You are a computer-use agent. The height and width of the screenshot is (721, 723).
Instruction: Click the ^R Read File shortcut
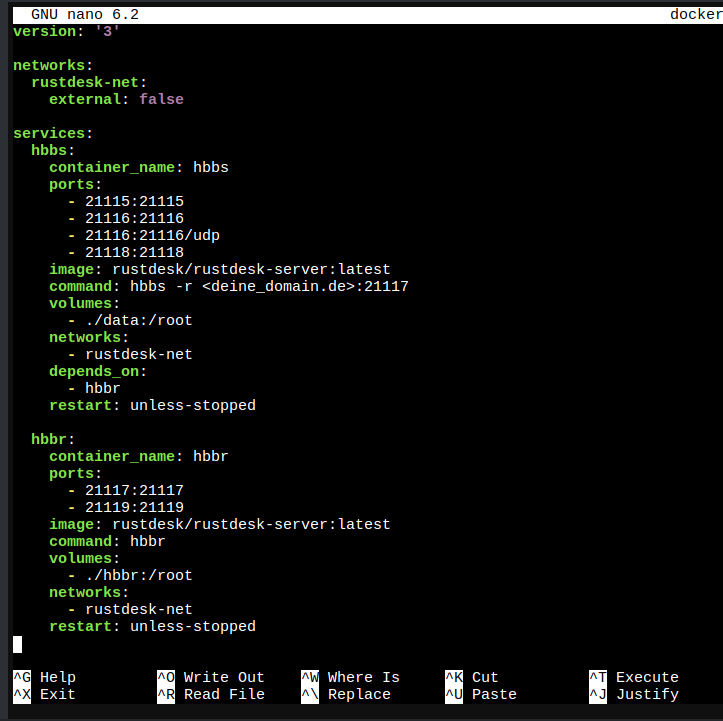point(211,694)
